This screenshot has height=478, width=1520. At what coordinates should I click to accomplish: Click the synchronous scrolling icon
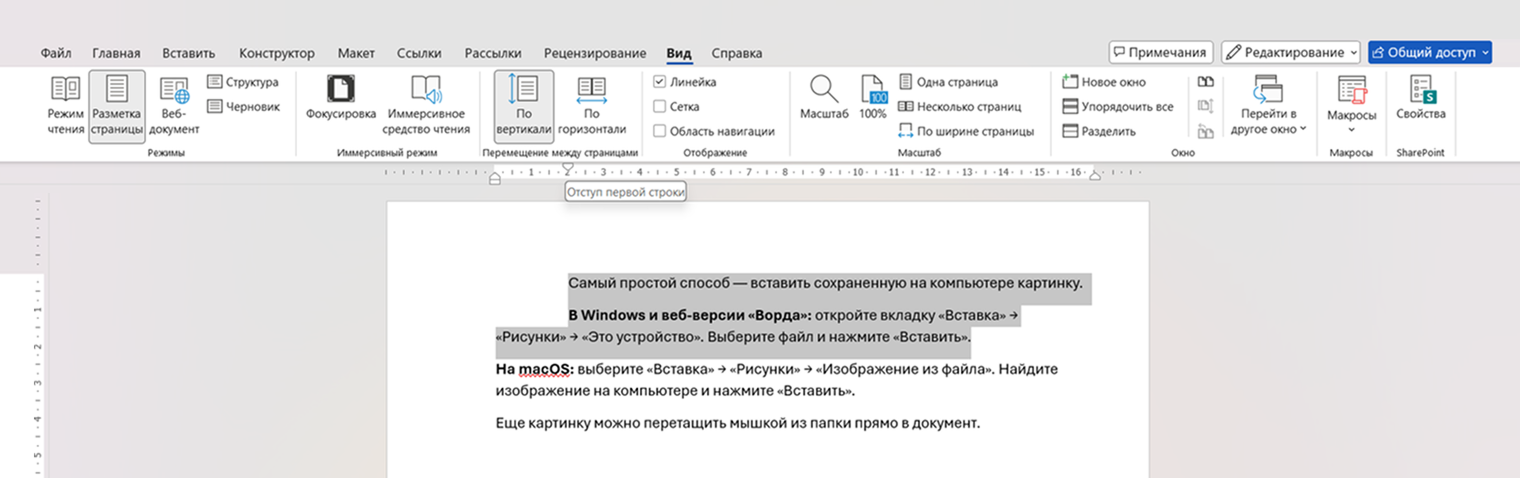pyautogui.click(x=1205, y=106)
